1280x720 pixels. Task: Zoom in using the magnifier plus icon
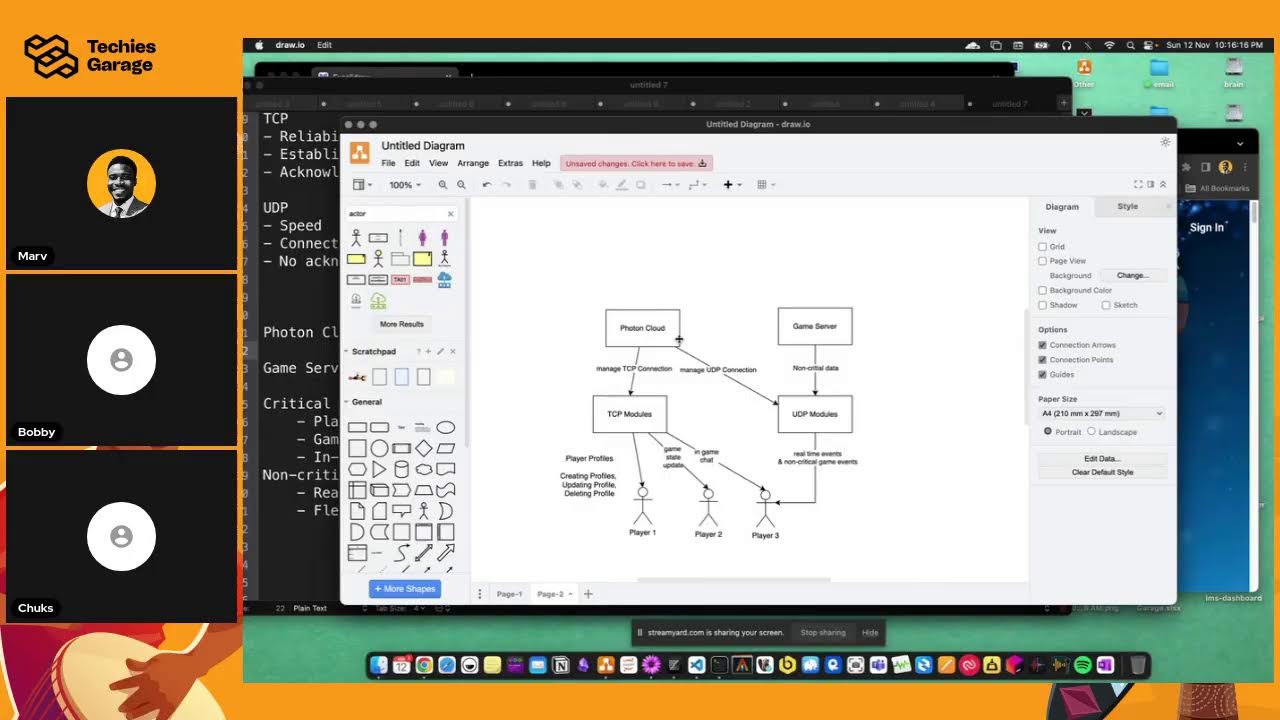click(x=443, y=185)
